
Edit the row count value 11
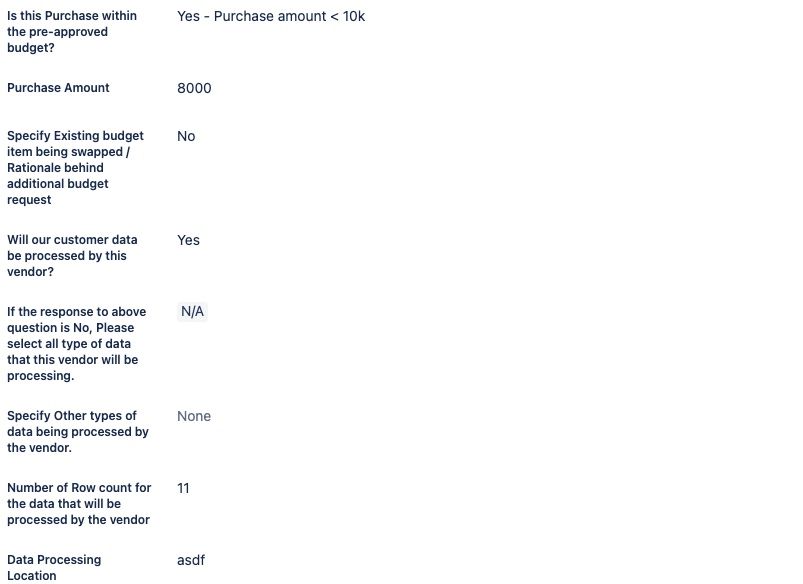[x=183, y=488]
